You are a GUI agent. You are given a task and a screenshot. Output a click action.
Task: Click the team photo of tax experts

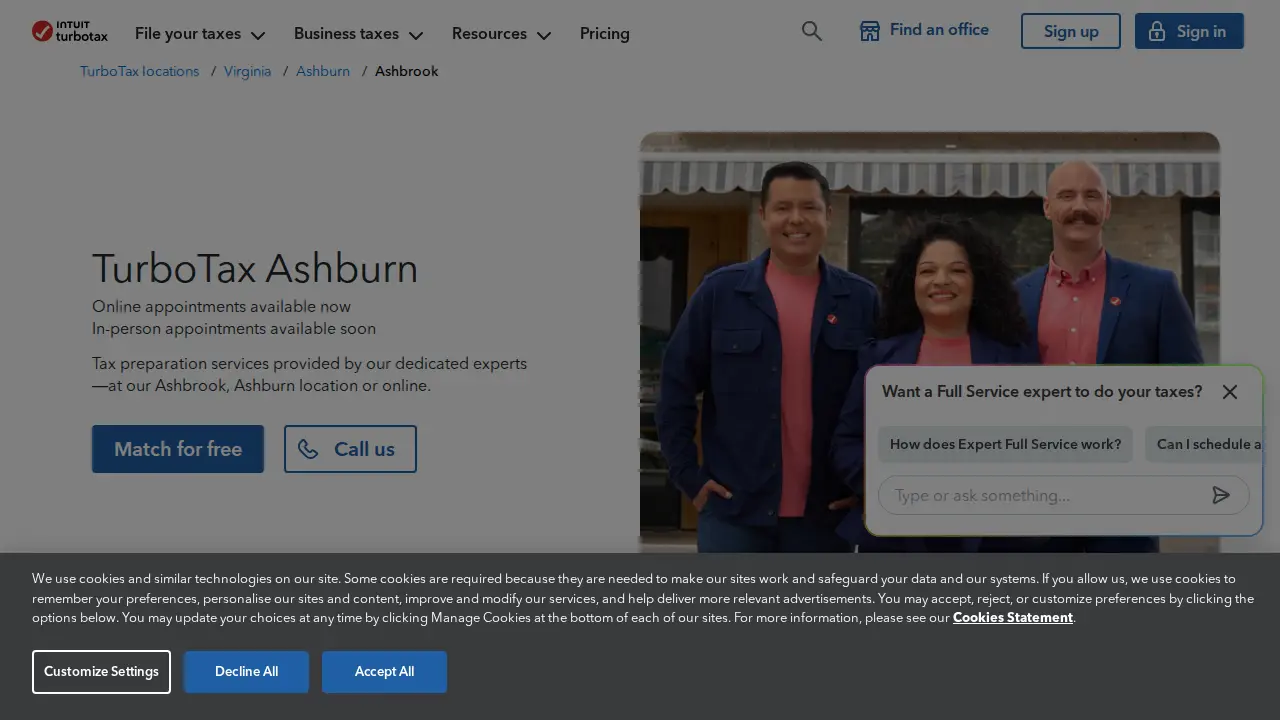coord(930,342)
